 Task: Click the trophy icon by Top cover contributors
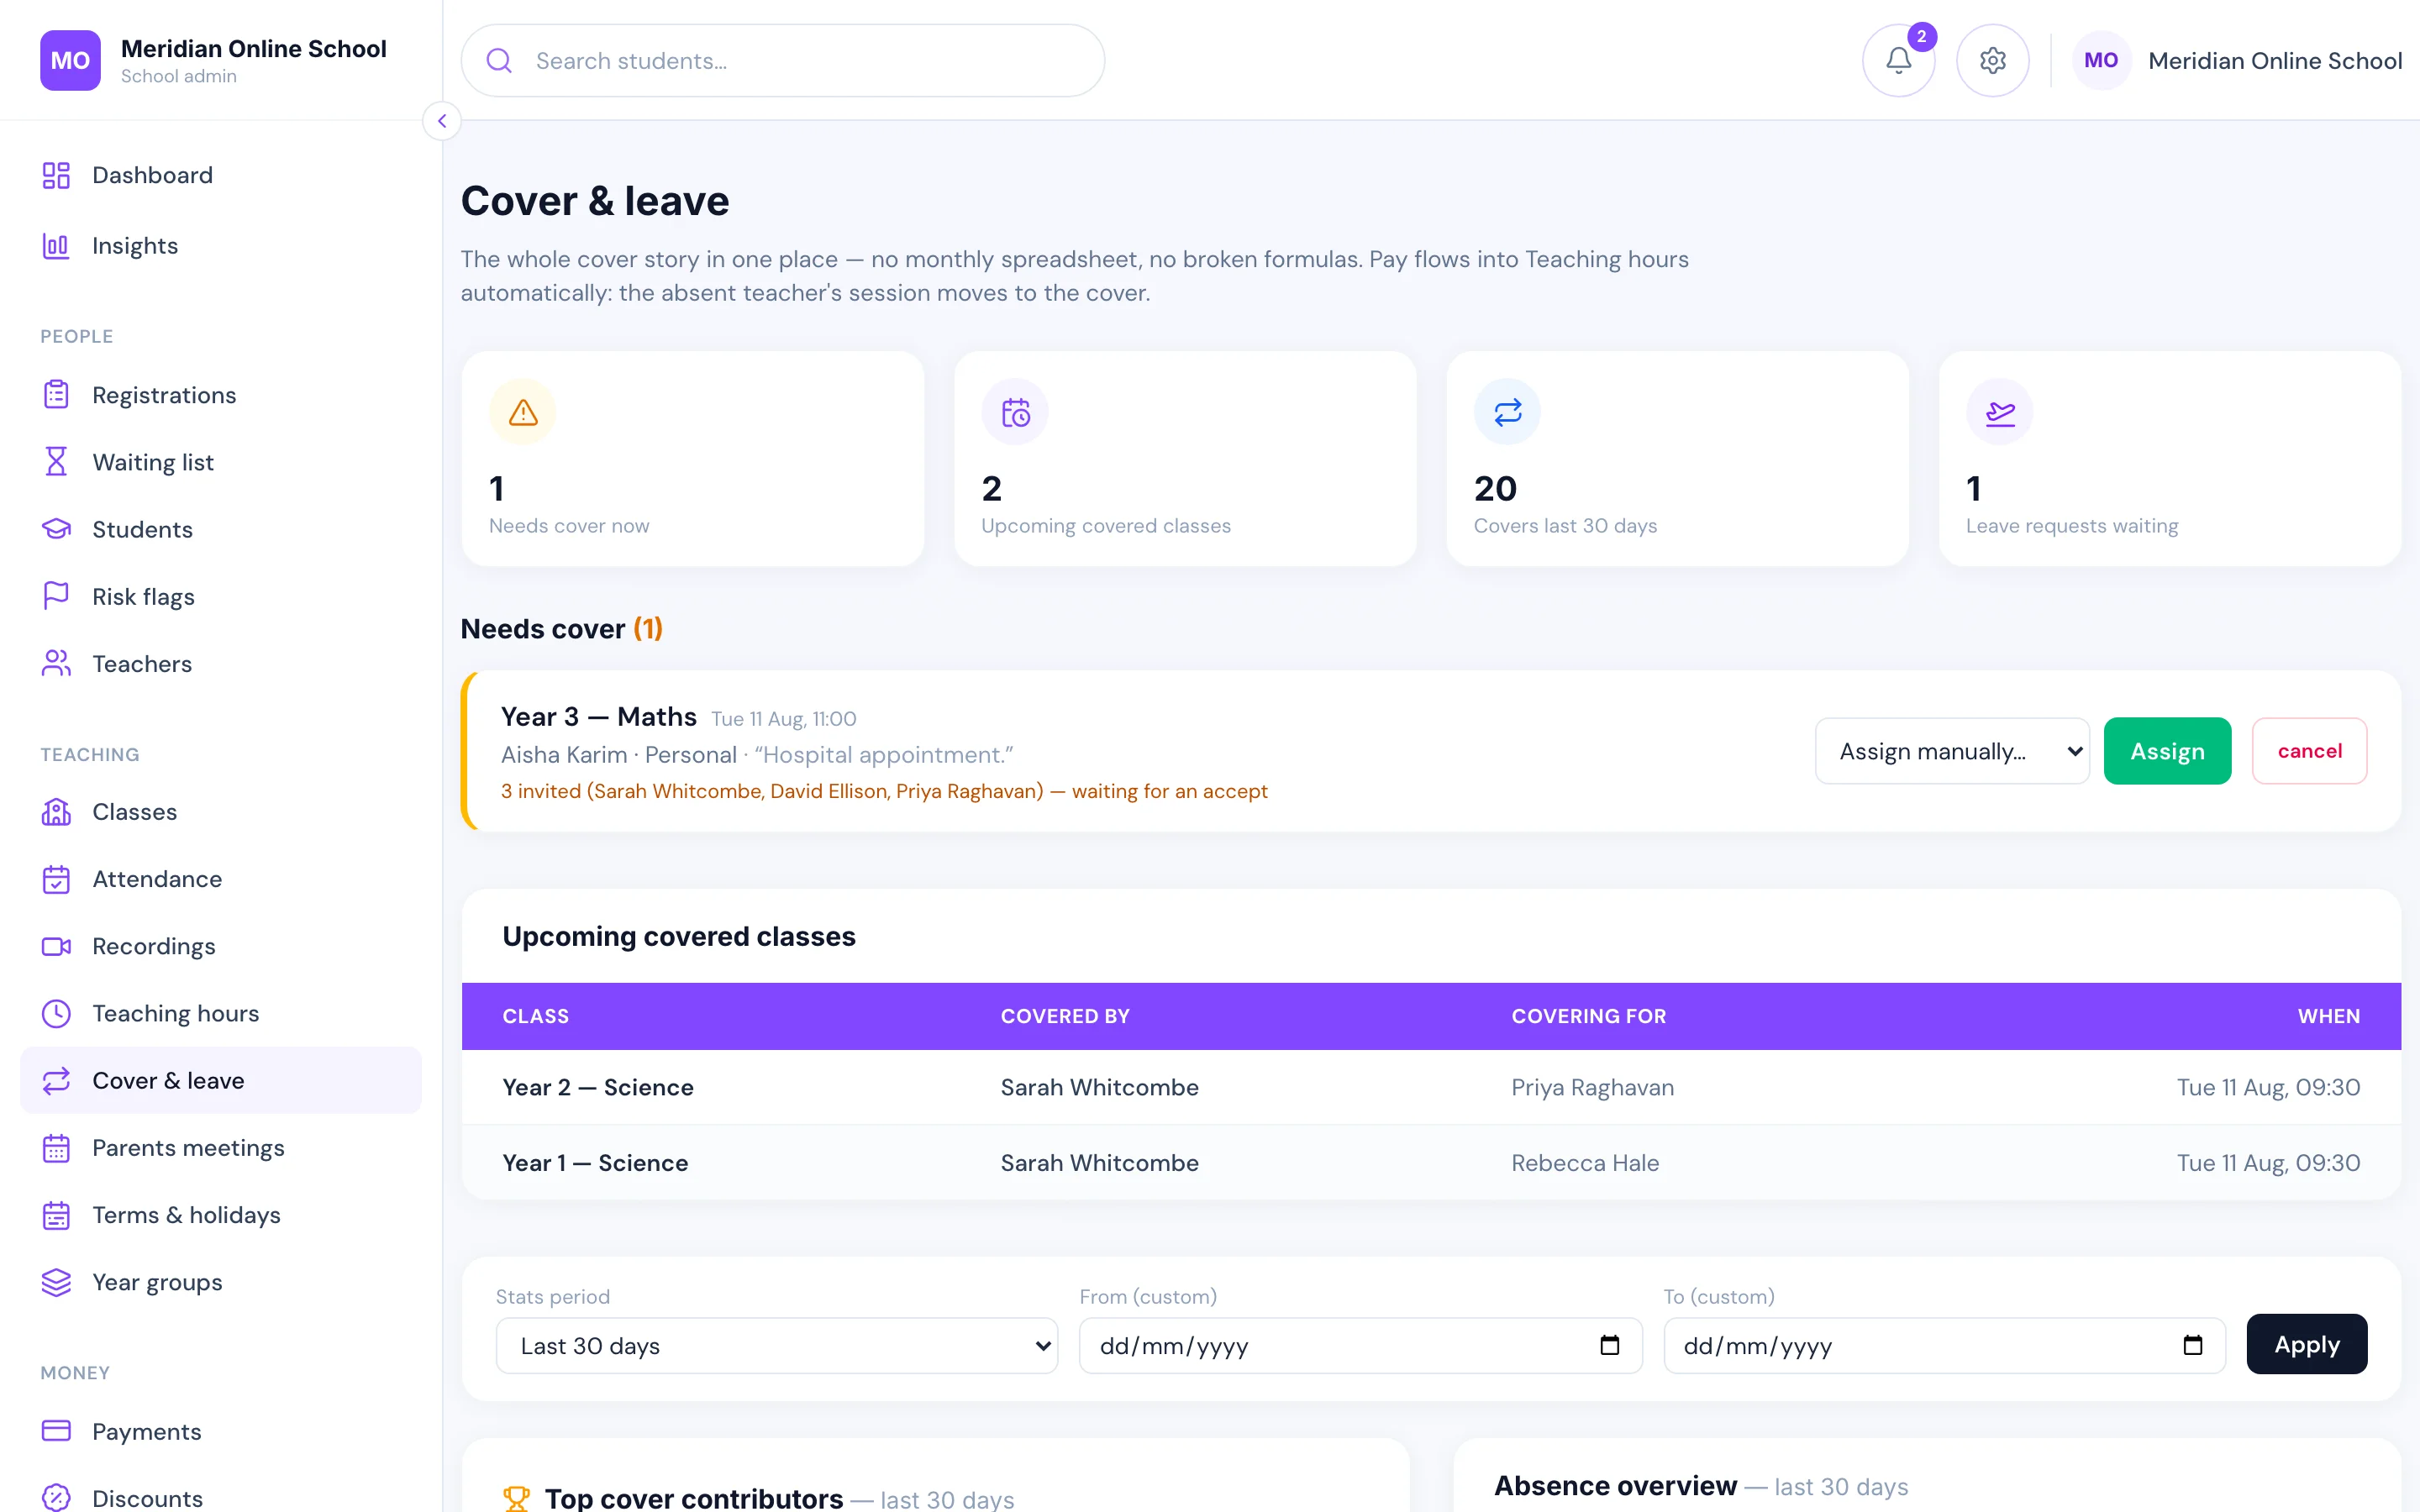coord(516,1498)
